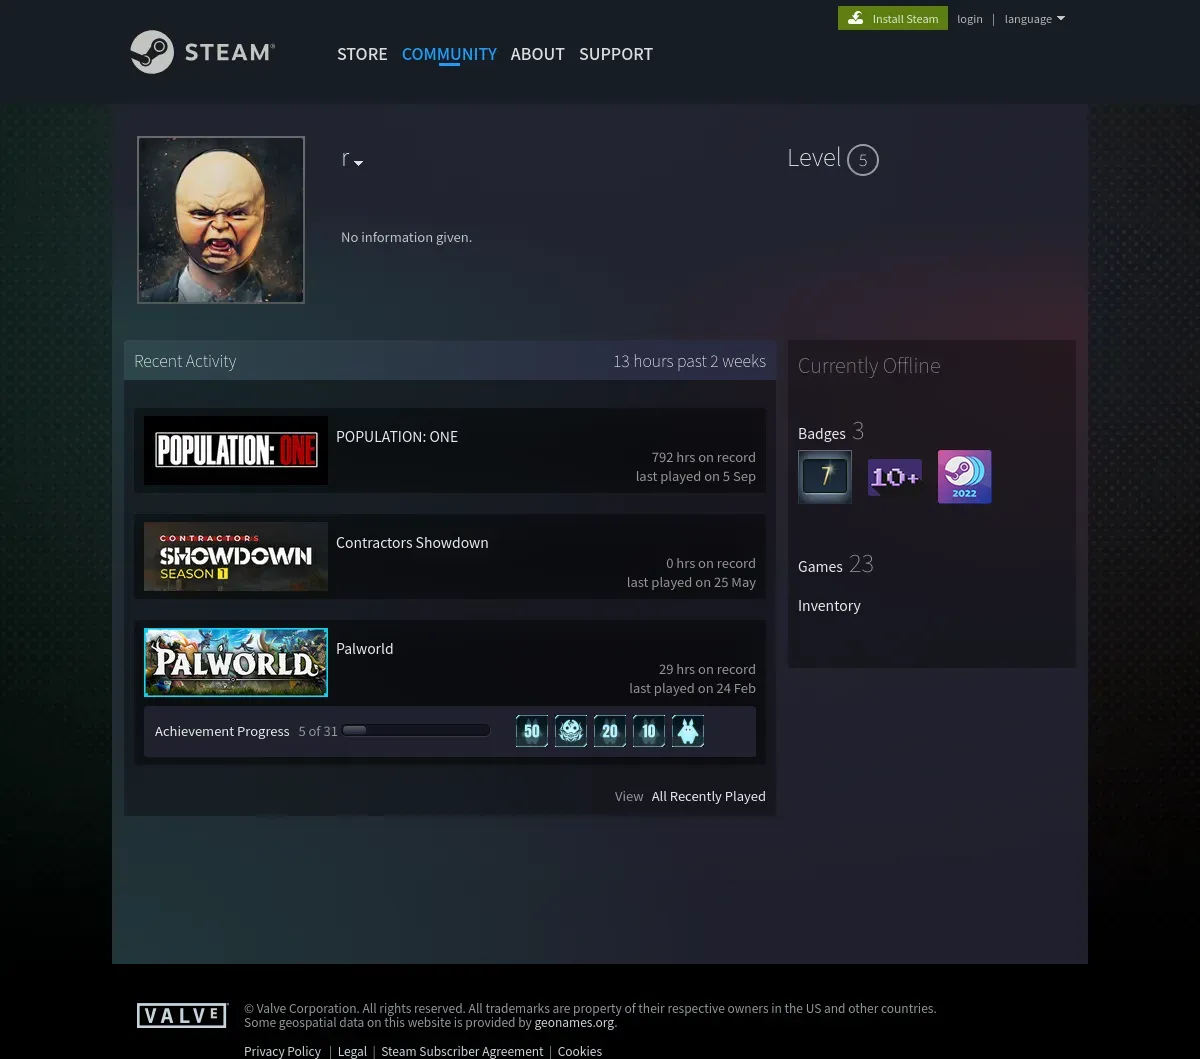Open the 10+ game collector badge
This screenshot has height=1059, width=1200.
895,476
